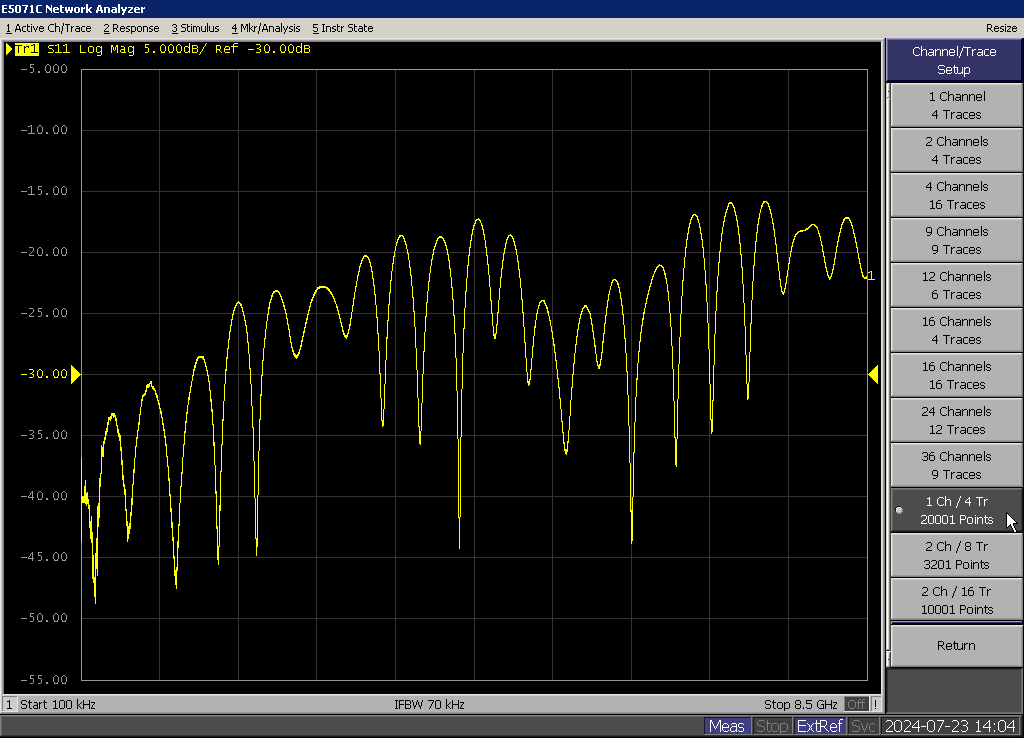The height and width of the screenshot is (738, 1024).
Task: Choose the 16 Channels 16 Traces softkey
Action: click(x=956, y=375)
